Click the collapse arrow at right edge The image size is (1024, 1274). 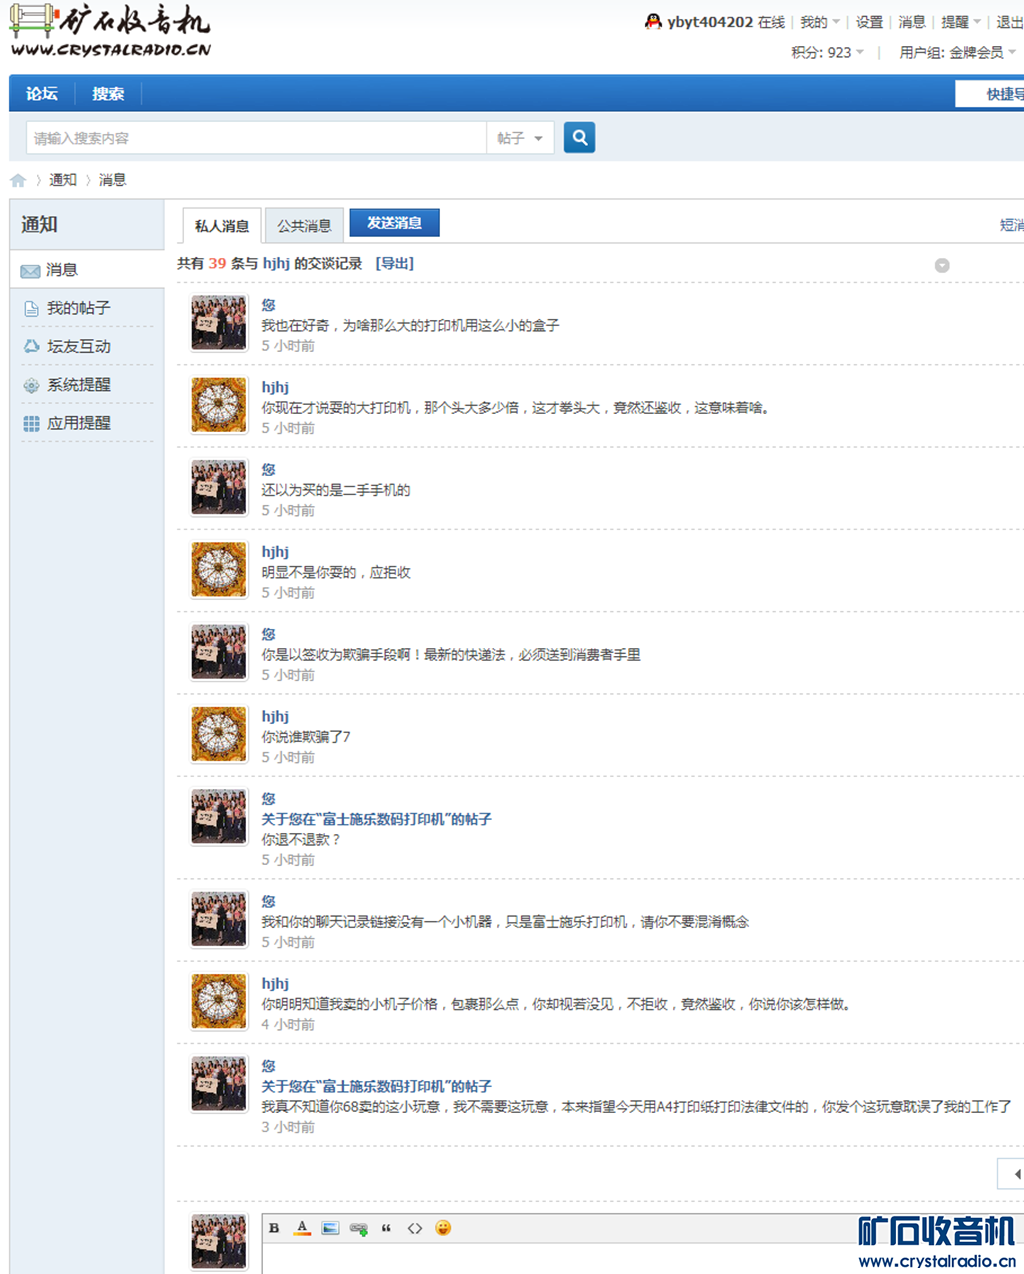1012,1174
